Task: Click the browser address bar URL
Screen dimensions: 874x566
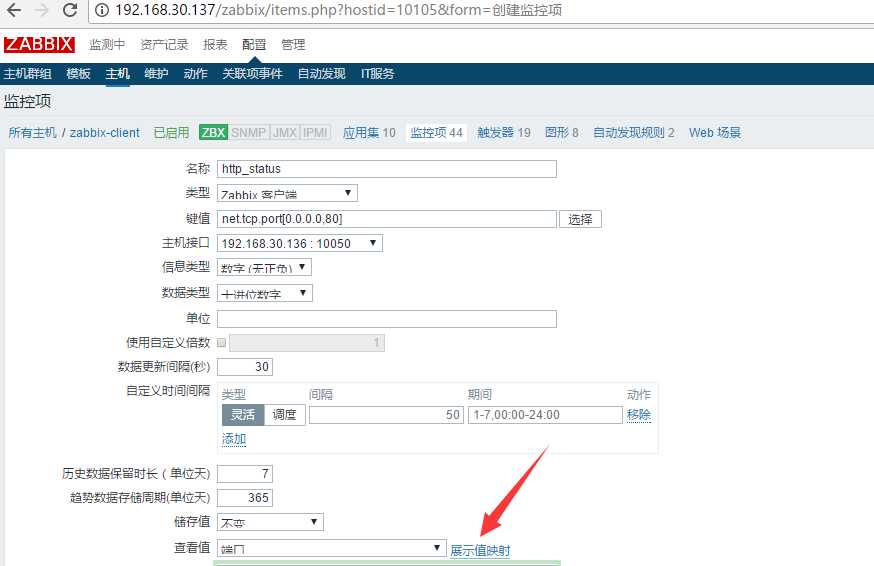Action: [x=338, y=10]
